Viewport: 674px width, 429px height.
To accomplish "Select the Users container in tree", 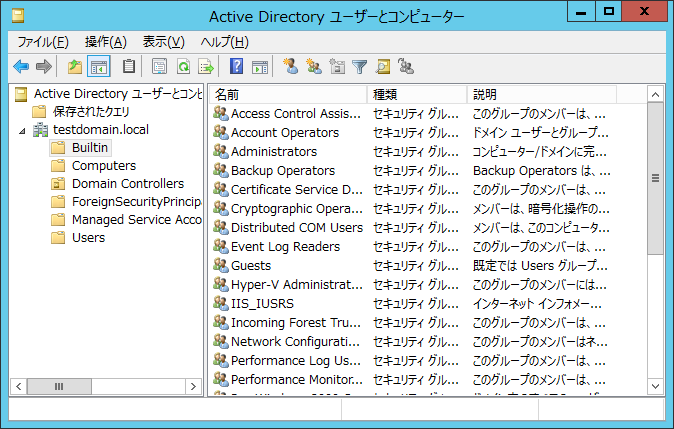I will (x=88, y=238).
